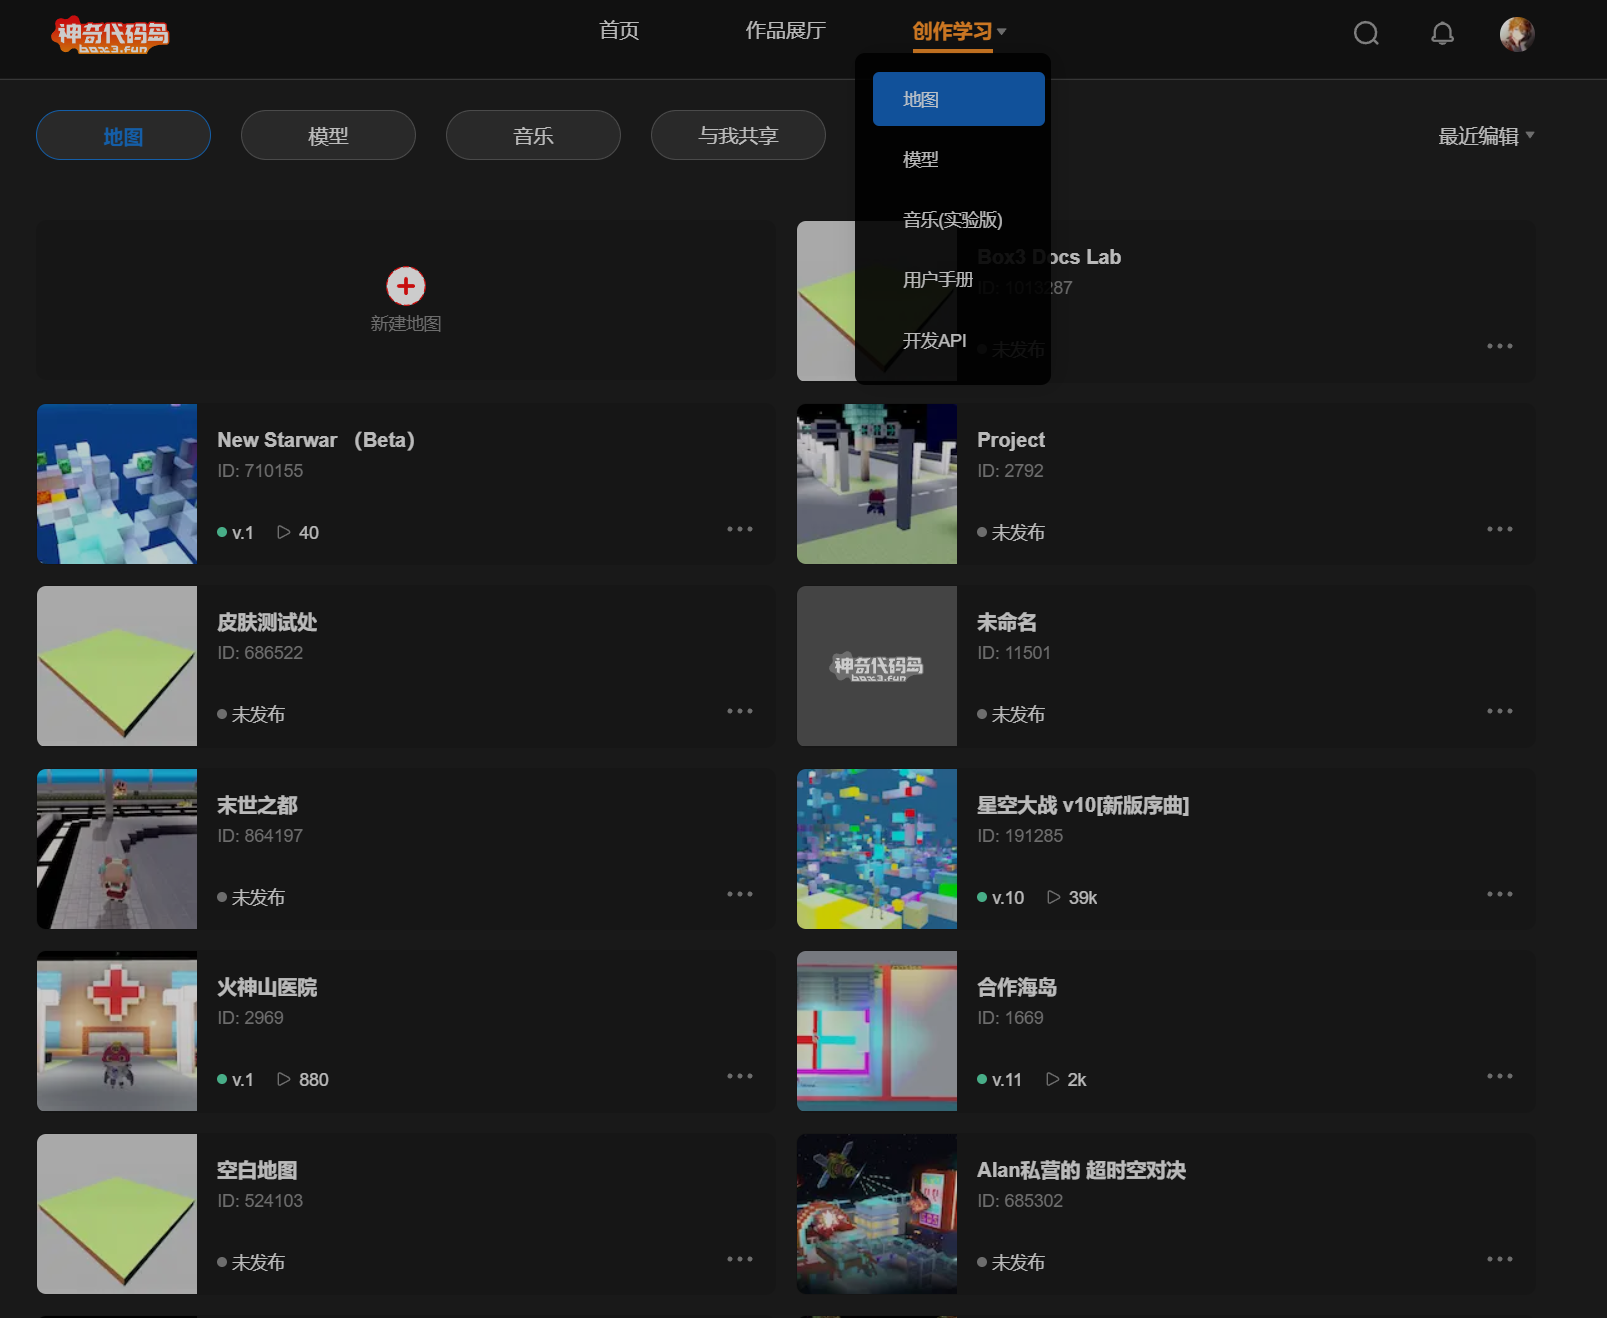1607x1318 pixels.
Task: Click the 合作海岛 title
Action: (1017, 987)
